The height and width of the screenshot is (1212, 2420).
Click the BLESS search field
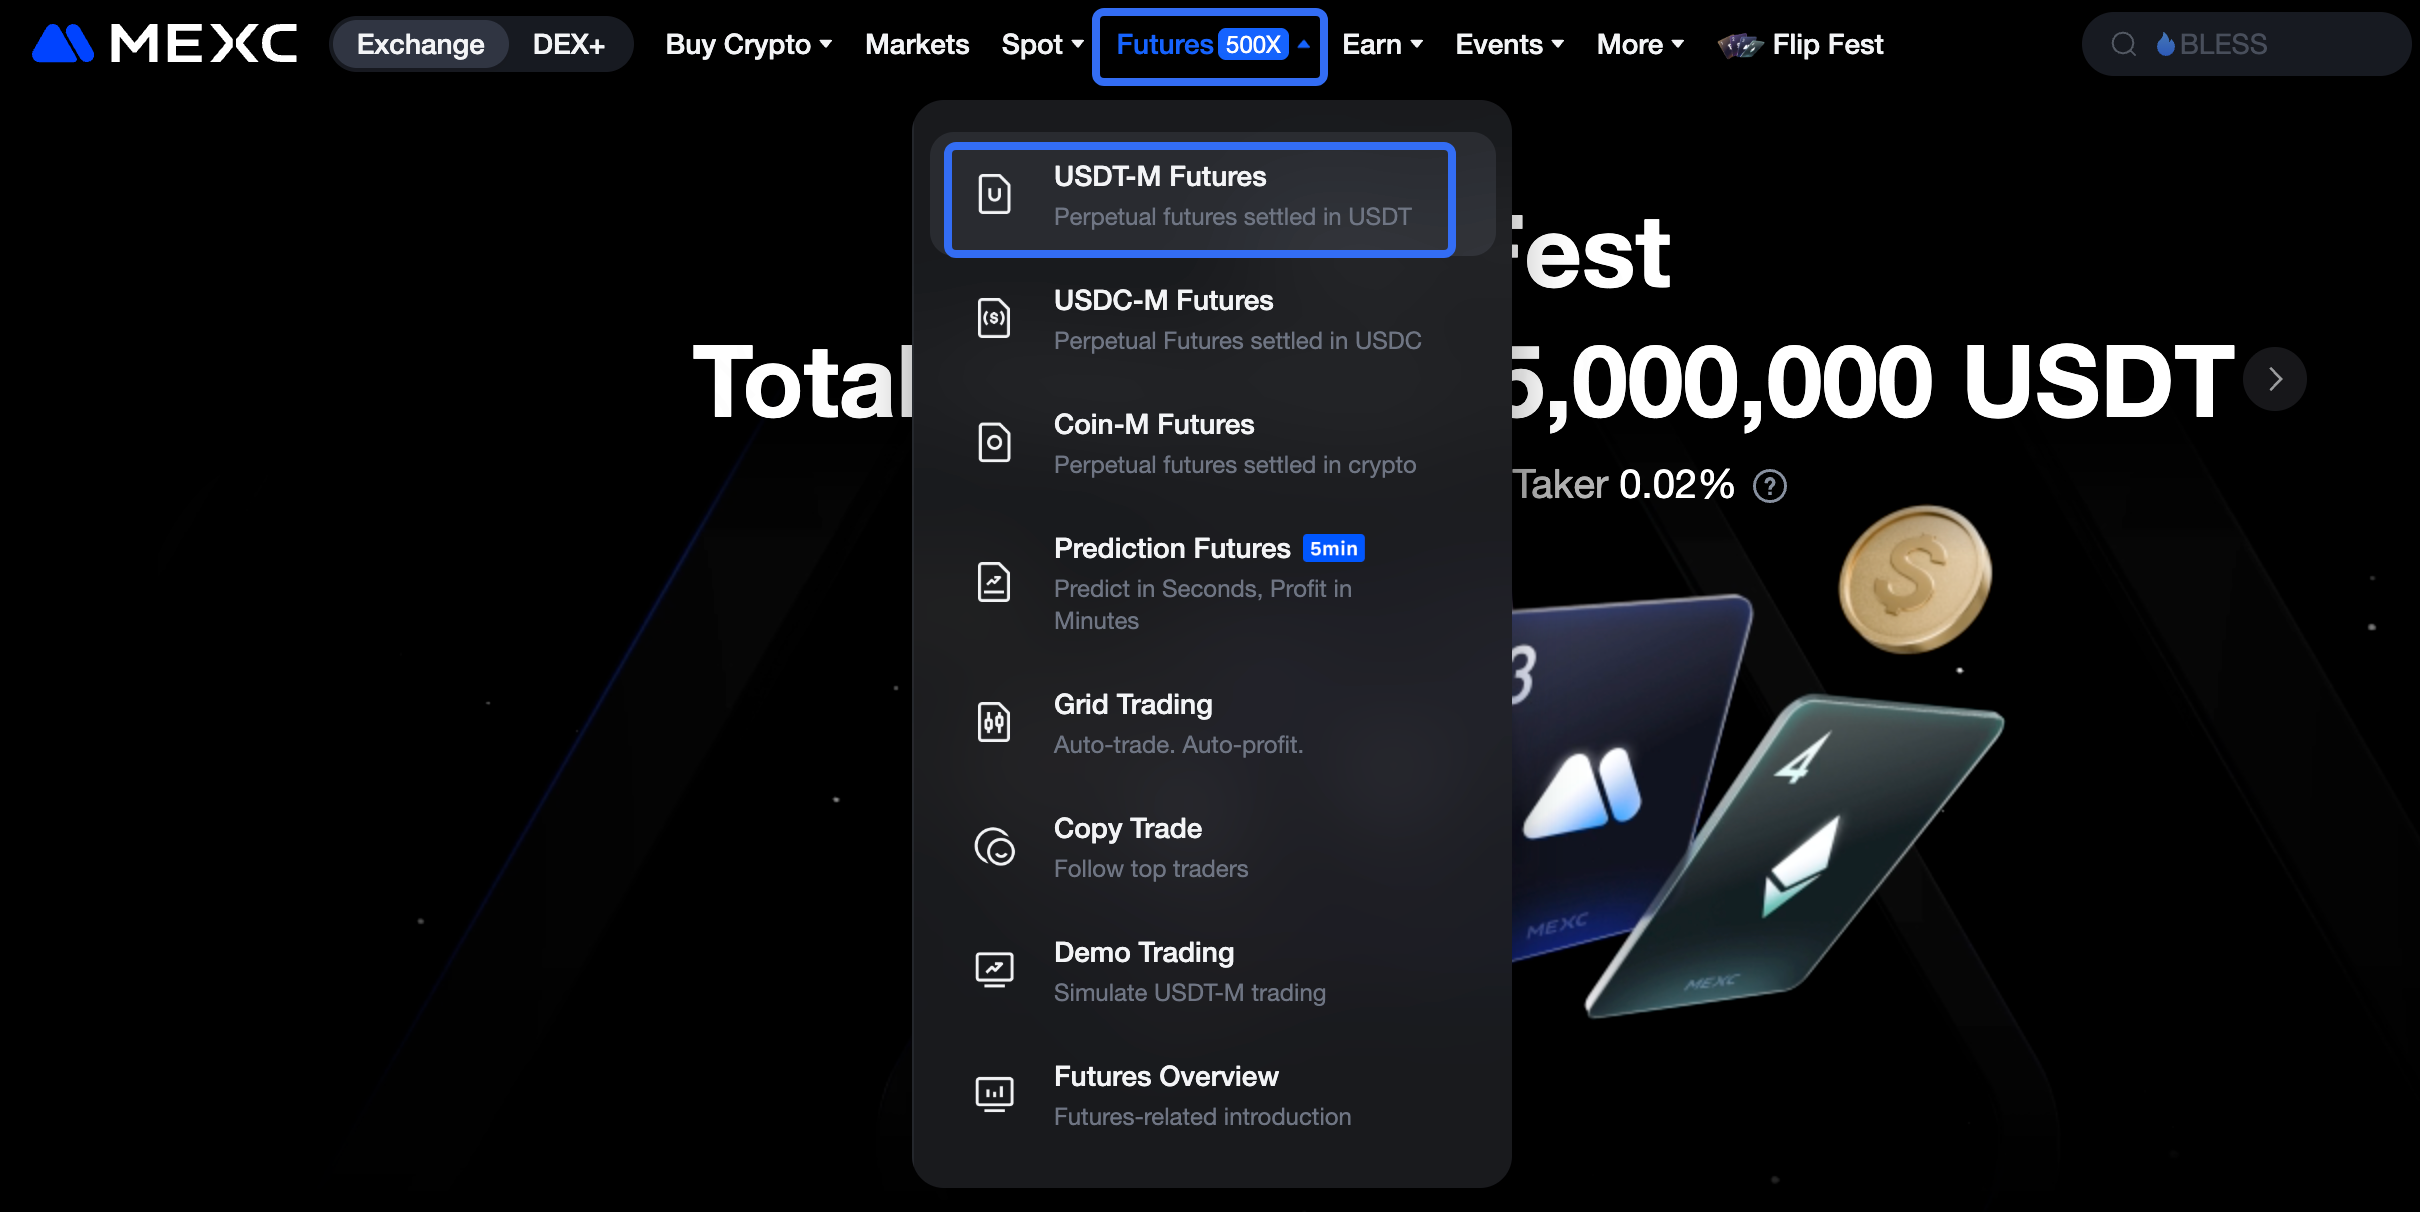tap(2246, 44)
